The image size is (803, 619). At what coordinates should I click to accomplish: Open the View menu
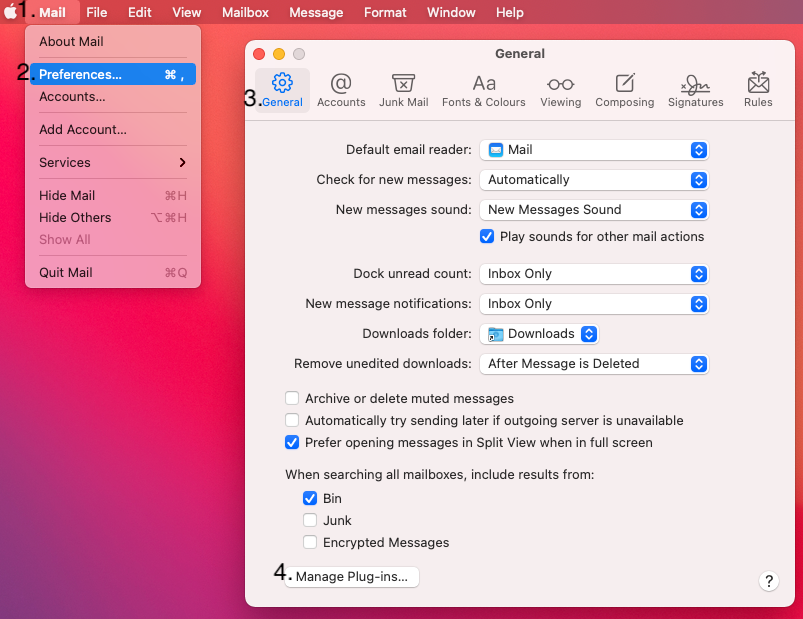186,12
